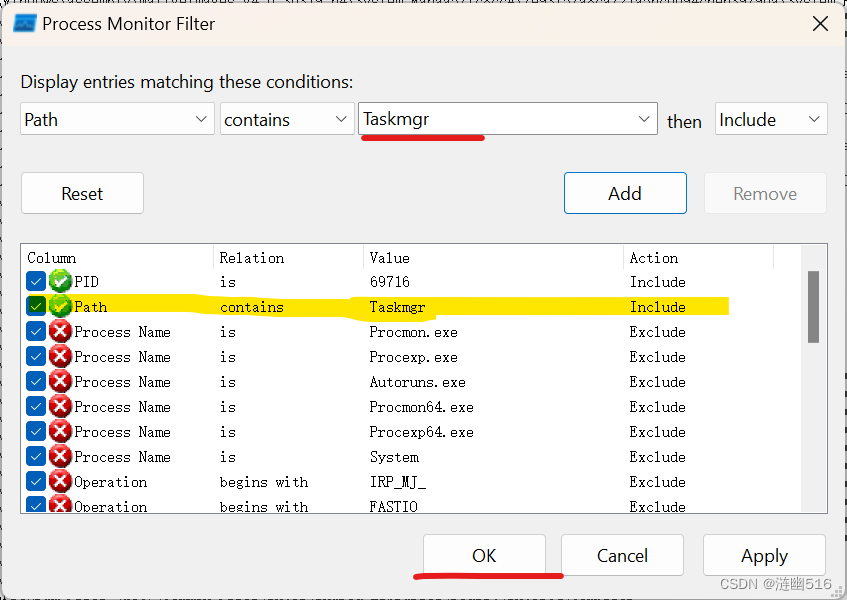Click the green Include icon on Path row
The height and width of the screenshot is (600, 847).
point(59,306)
